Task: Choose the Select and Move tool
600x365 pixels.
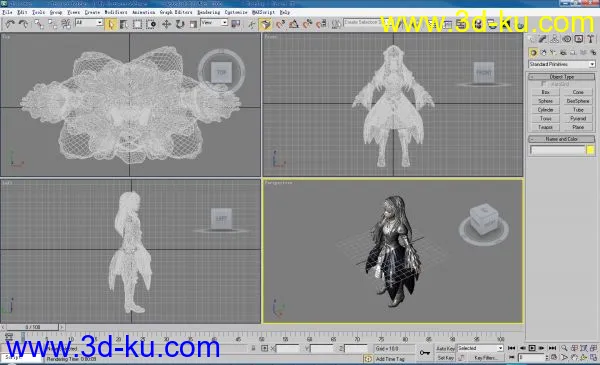Action: pyautogui.click(x=166, y=24)
